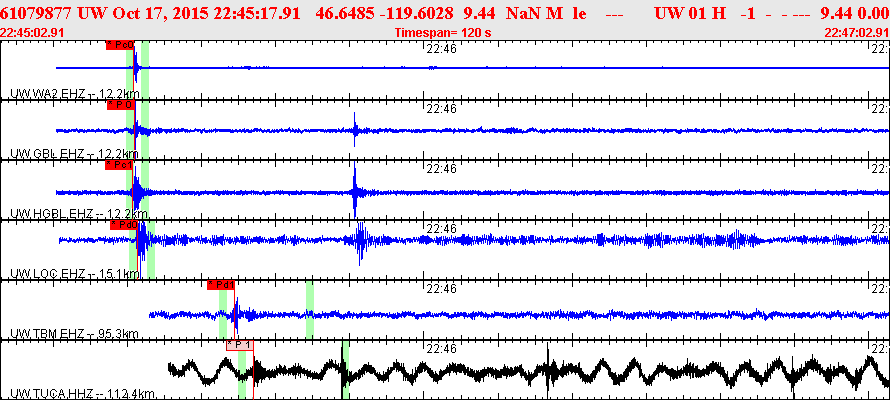The width and height of the screenshot is (890, 400).
Task: Select the UW.TUCA HHZ 112.4km channel label
Action: (83, 394)
